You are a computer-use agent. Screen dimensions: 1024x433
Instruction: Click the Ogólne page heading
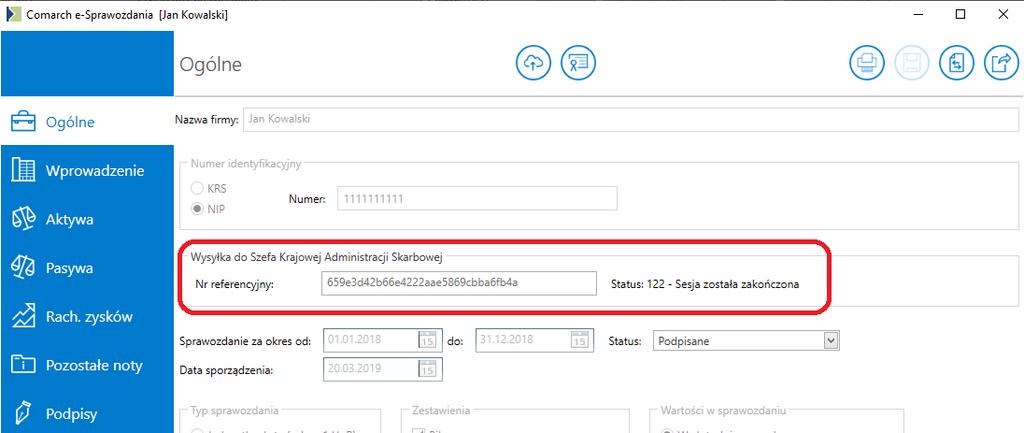(210, 65)
